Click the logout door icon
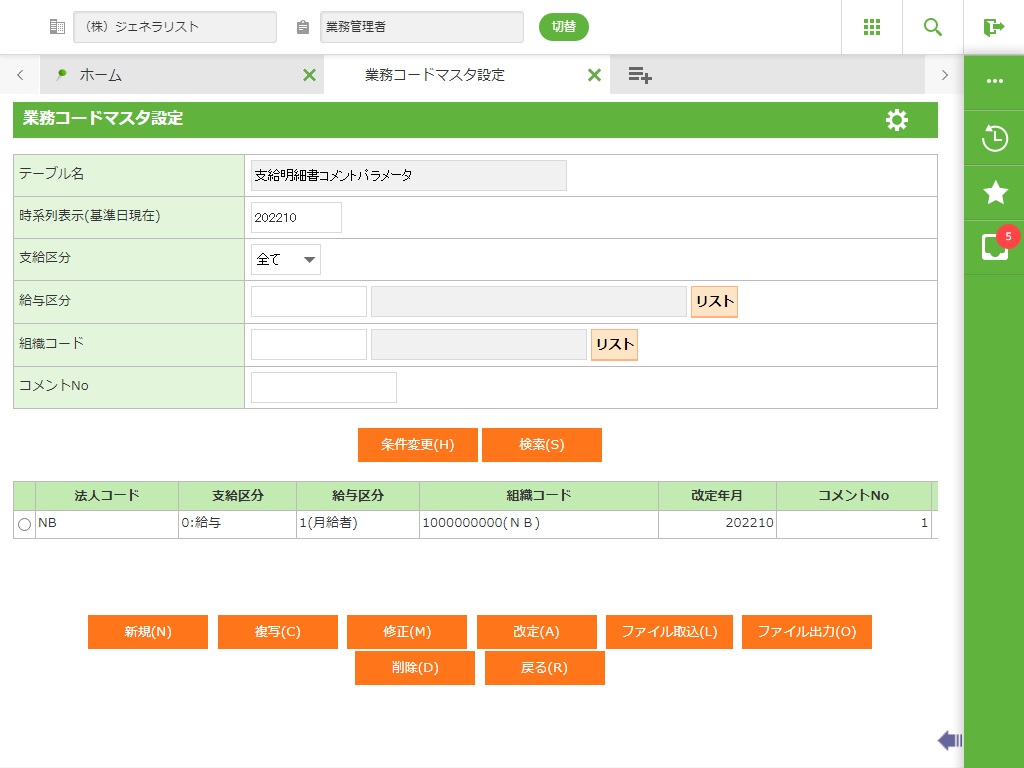The width and height of the screenshot is (1024, 768). [993, 27]
